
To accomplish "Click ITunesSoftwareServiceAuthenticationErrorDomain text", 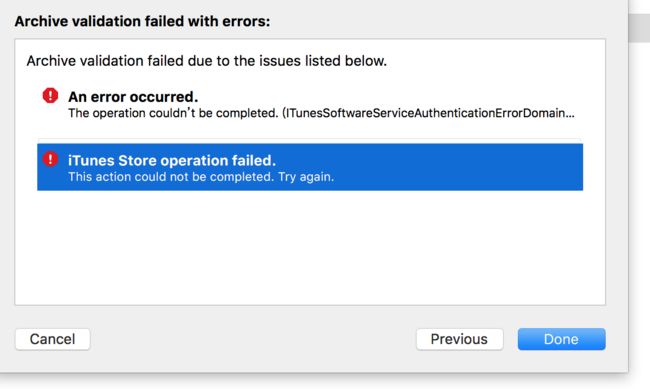I will (423, 113).
